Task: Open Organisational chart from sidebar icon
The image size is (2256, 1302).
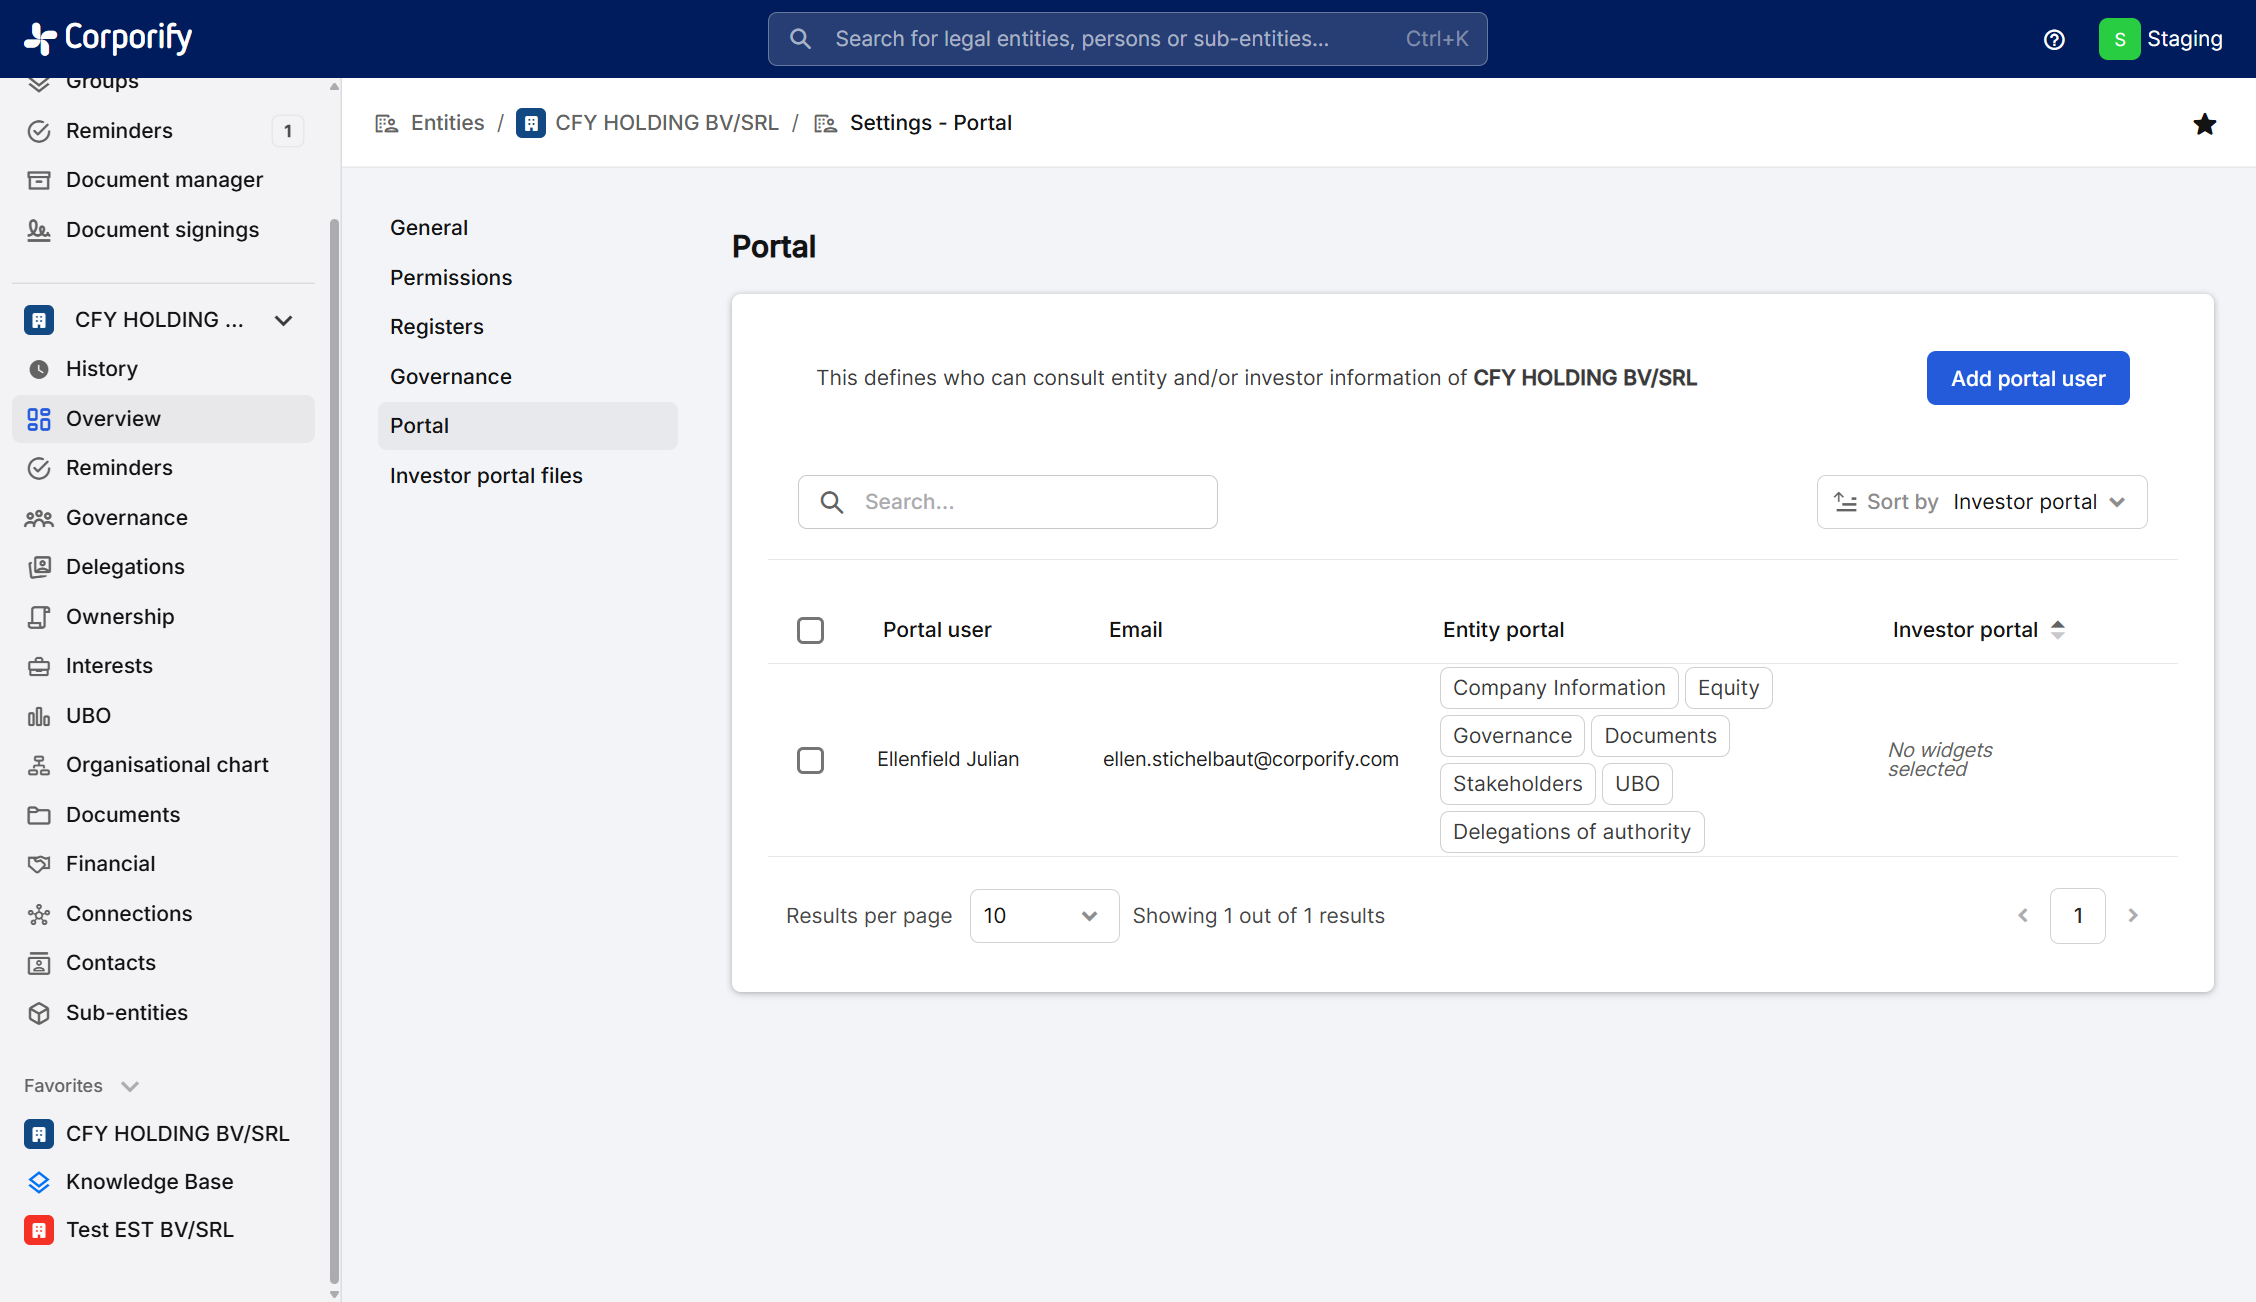Action: point(39,765)
